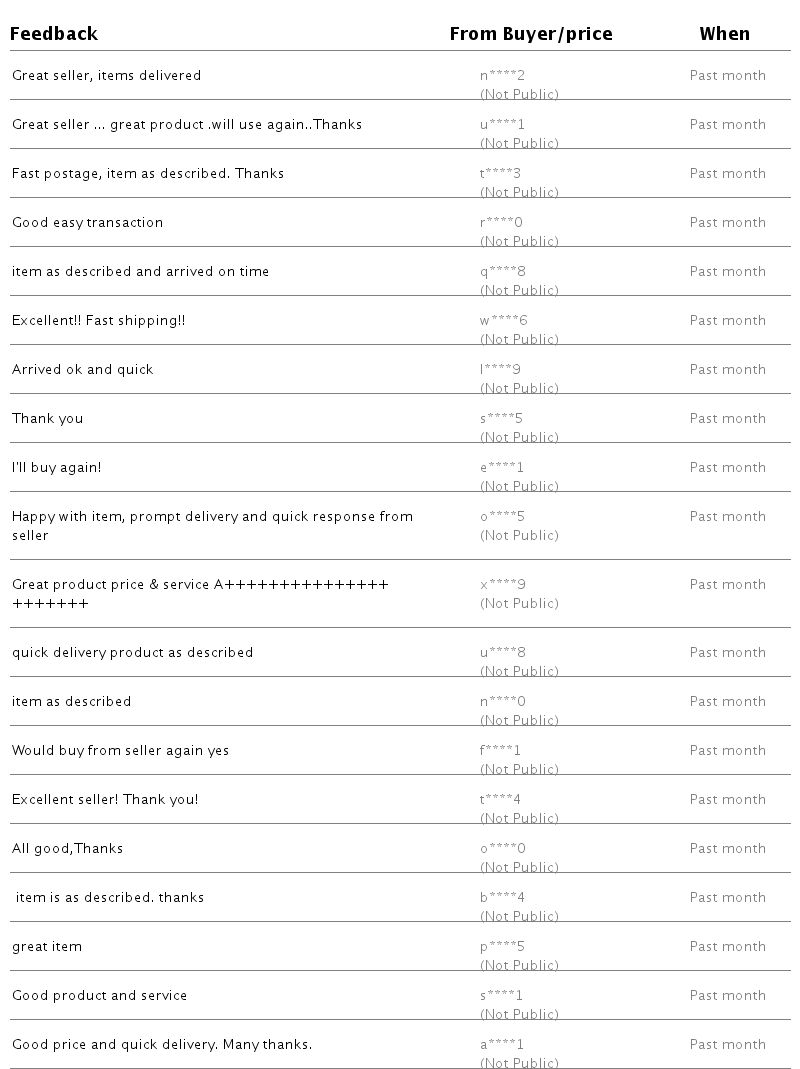Click buyer u****1's username

point(502,125)
